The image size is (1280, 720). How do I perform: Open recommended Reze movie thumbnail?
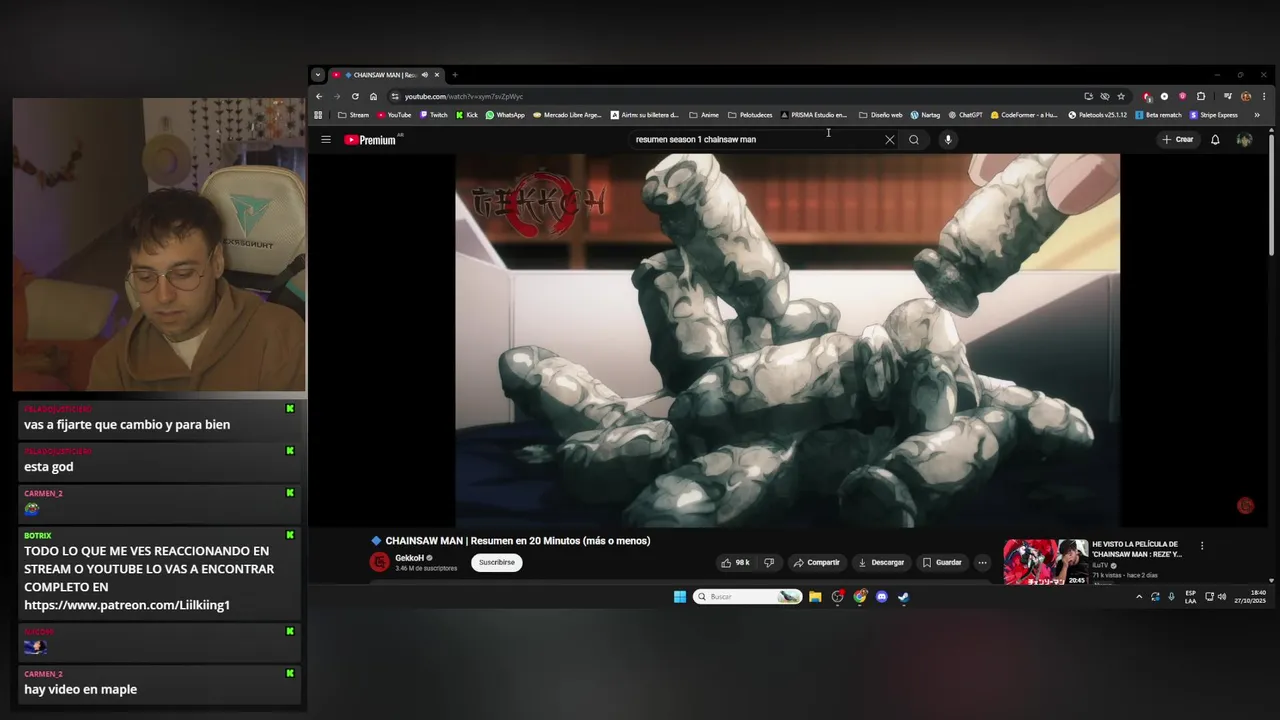[1045, 562]
